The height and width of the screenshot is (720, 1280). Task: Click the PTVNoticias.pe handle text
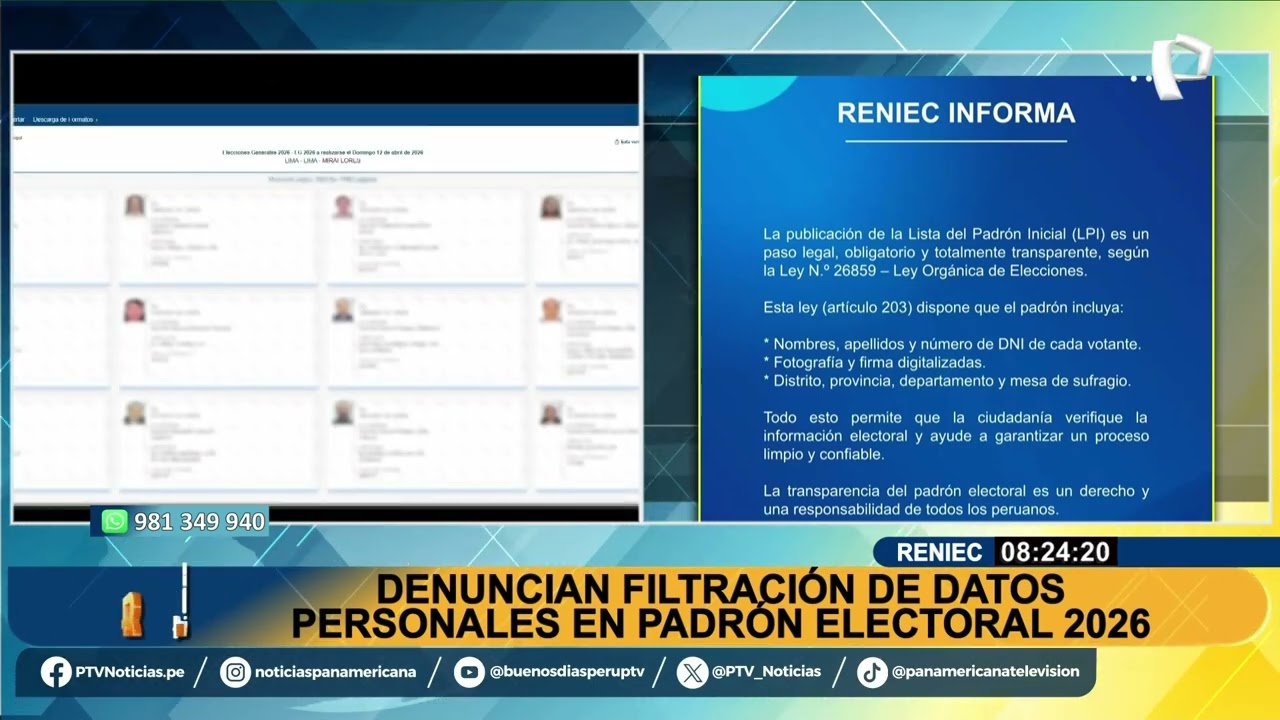pos(130,672)
